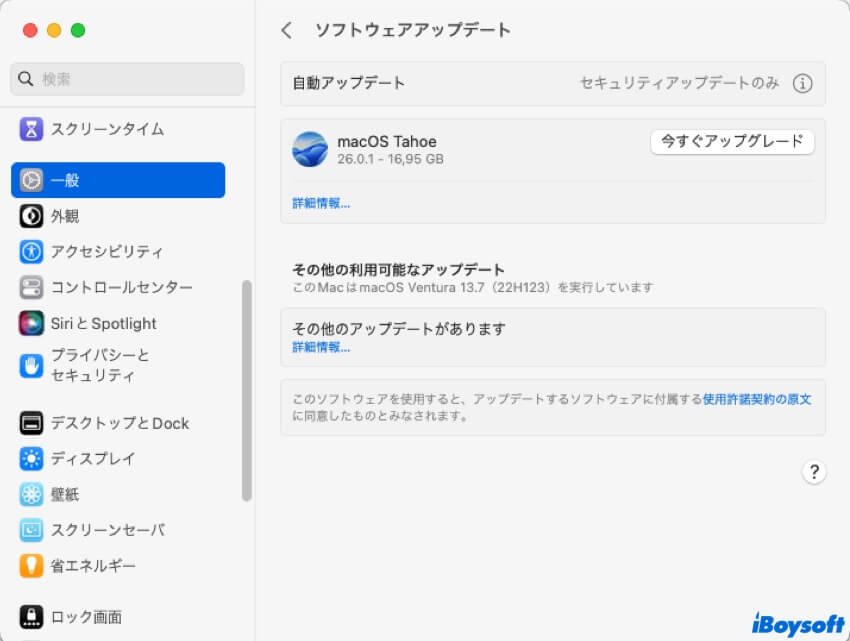Go back with the chevron arrow
Image resolution: width=850 pixels, height=641 pixels.
click(287, 30)
